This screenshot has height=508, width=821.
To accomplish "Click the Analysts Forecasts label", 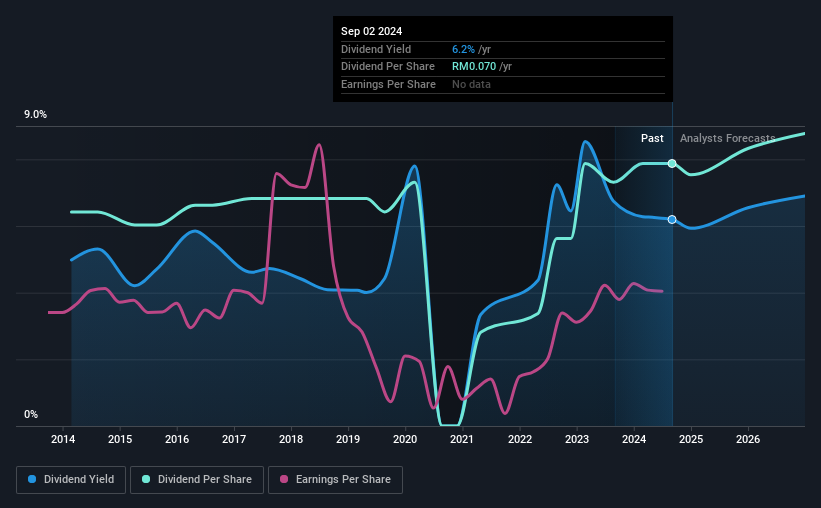I will [x=728, y=138].
